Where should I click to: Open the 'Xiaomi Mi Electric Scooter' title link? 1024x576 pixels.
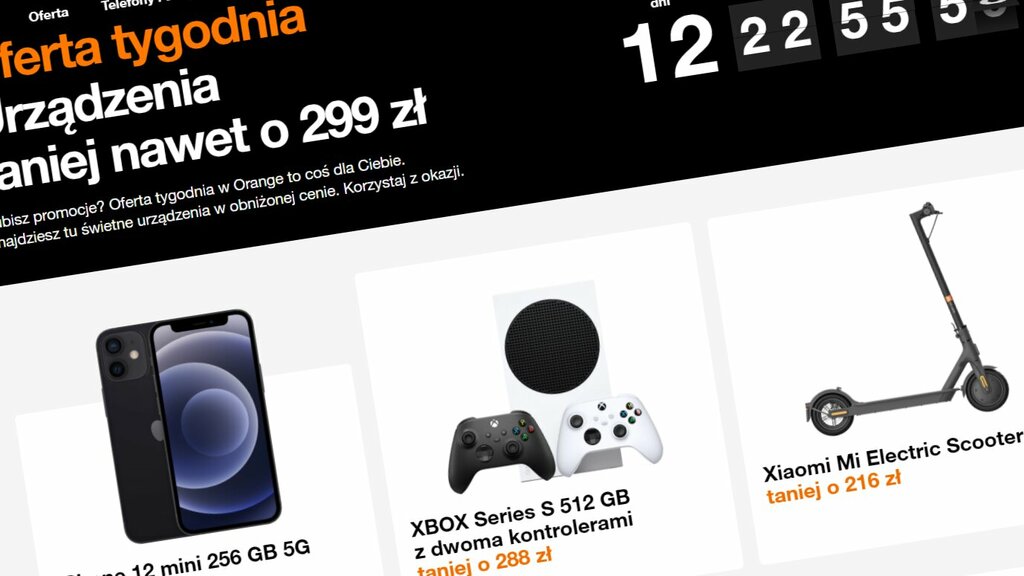click(893, 455)
